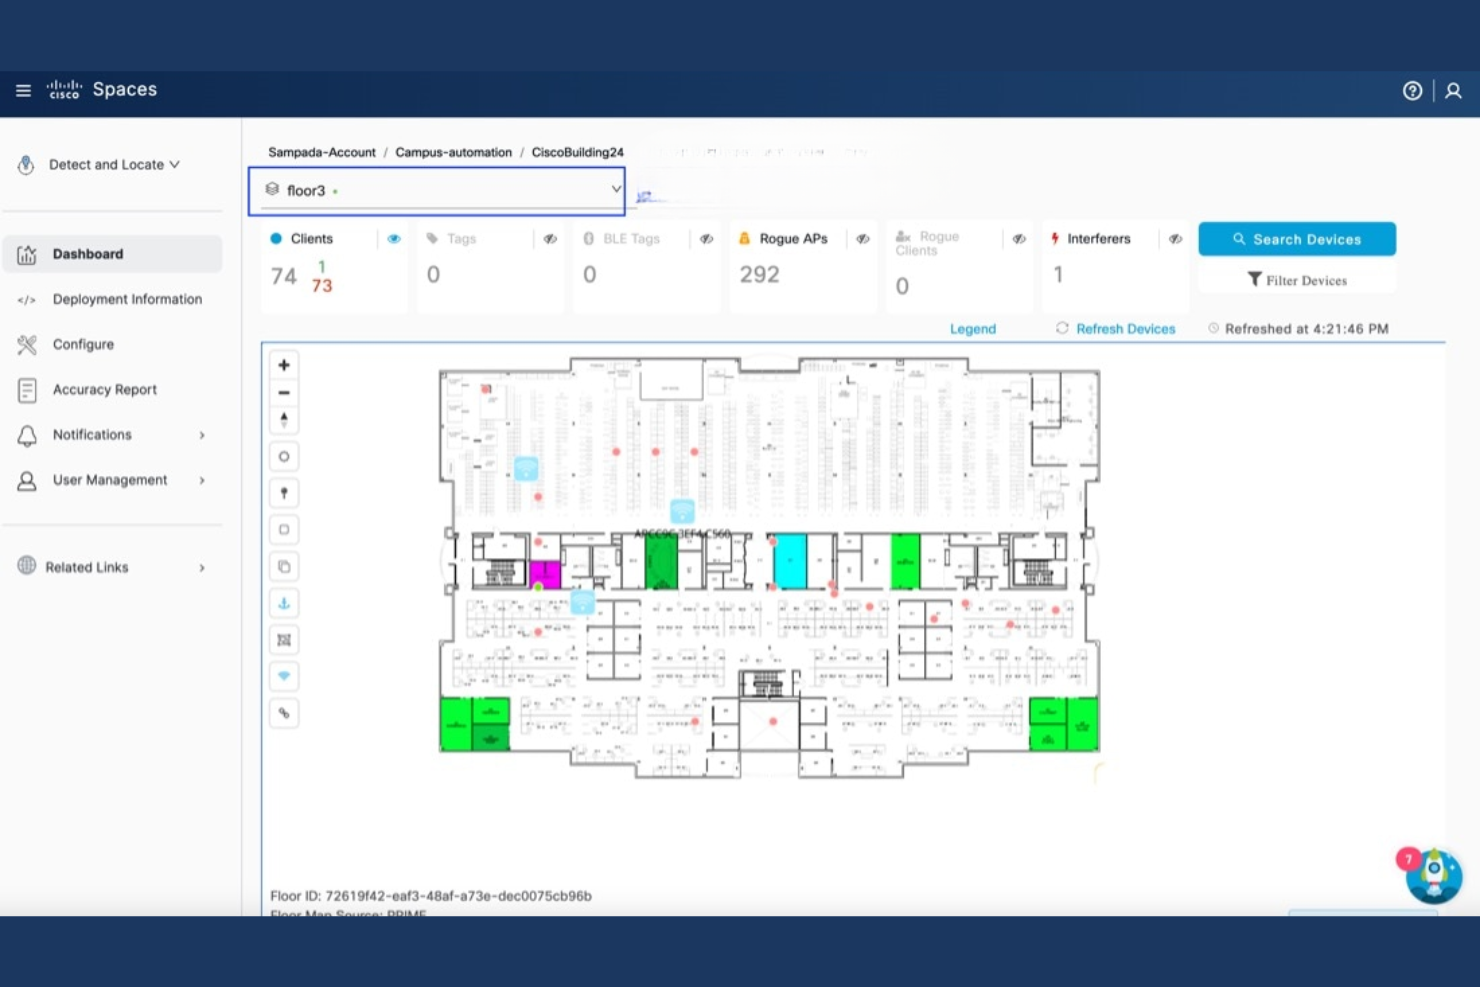The image size is (1480, 987).
Task: Select the pin marker tool
Action: (x=284, y=493)
